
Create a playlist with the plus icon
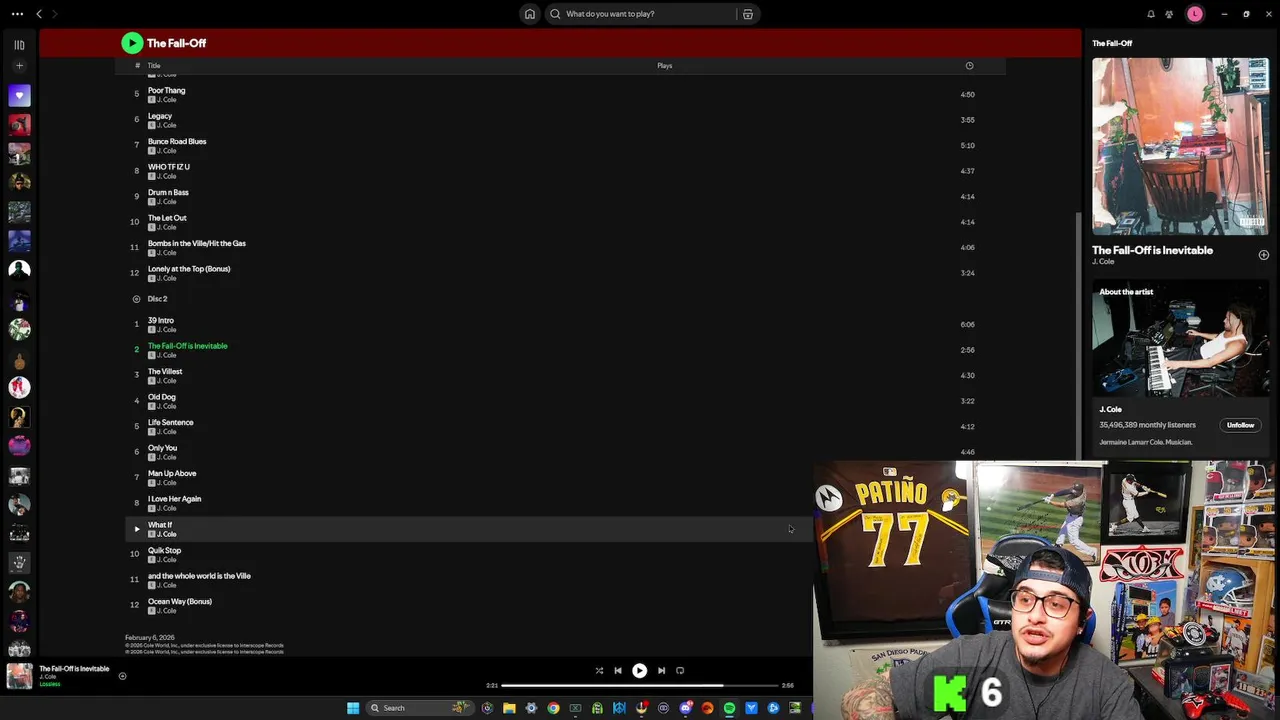(19, 66)
